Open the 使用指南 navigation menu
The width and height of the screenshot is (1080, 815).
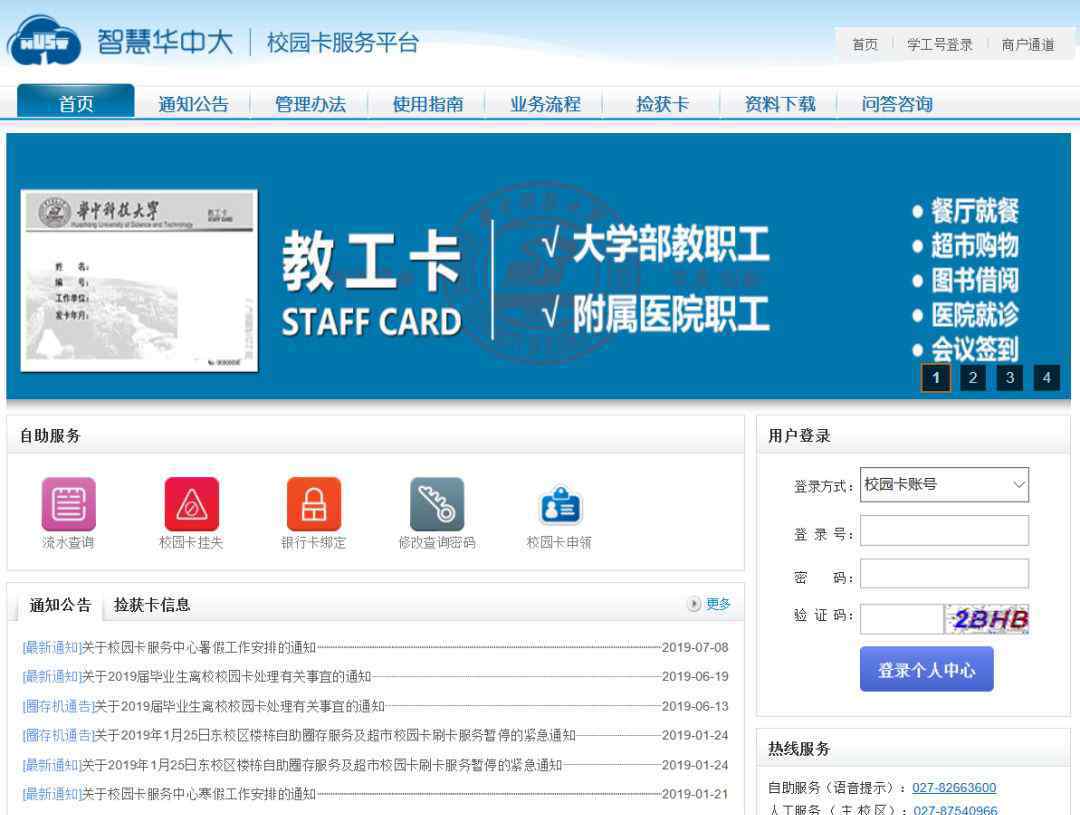[428, 104]
